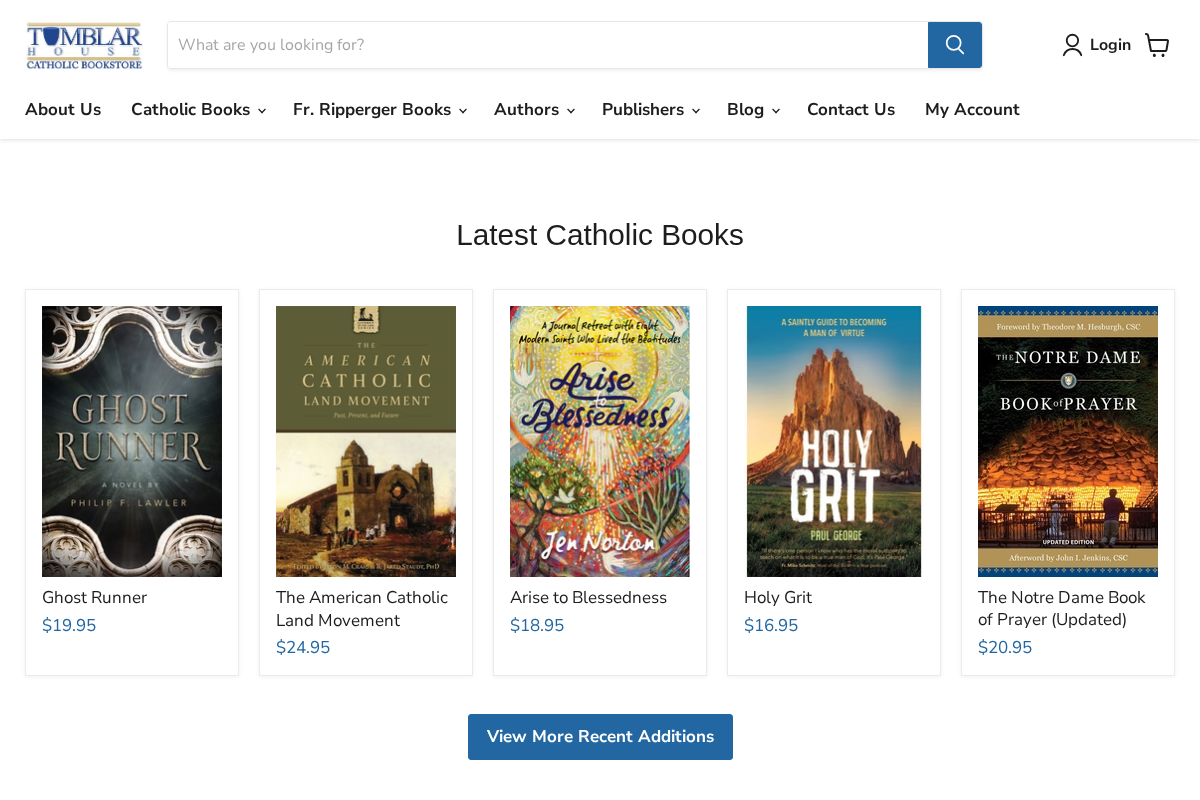
Task: Click the View More Recent Additions button
Action: 600,737
